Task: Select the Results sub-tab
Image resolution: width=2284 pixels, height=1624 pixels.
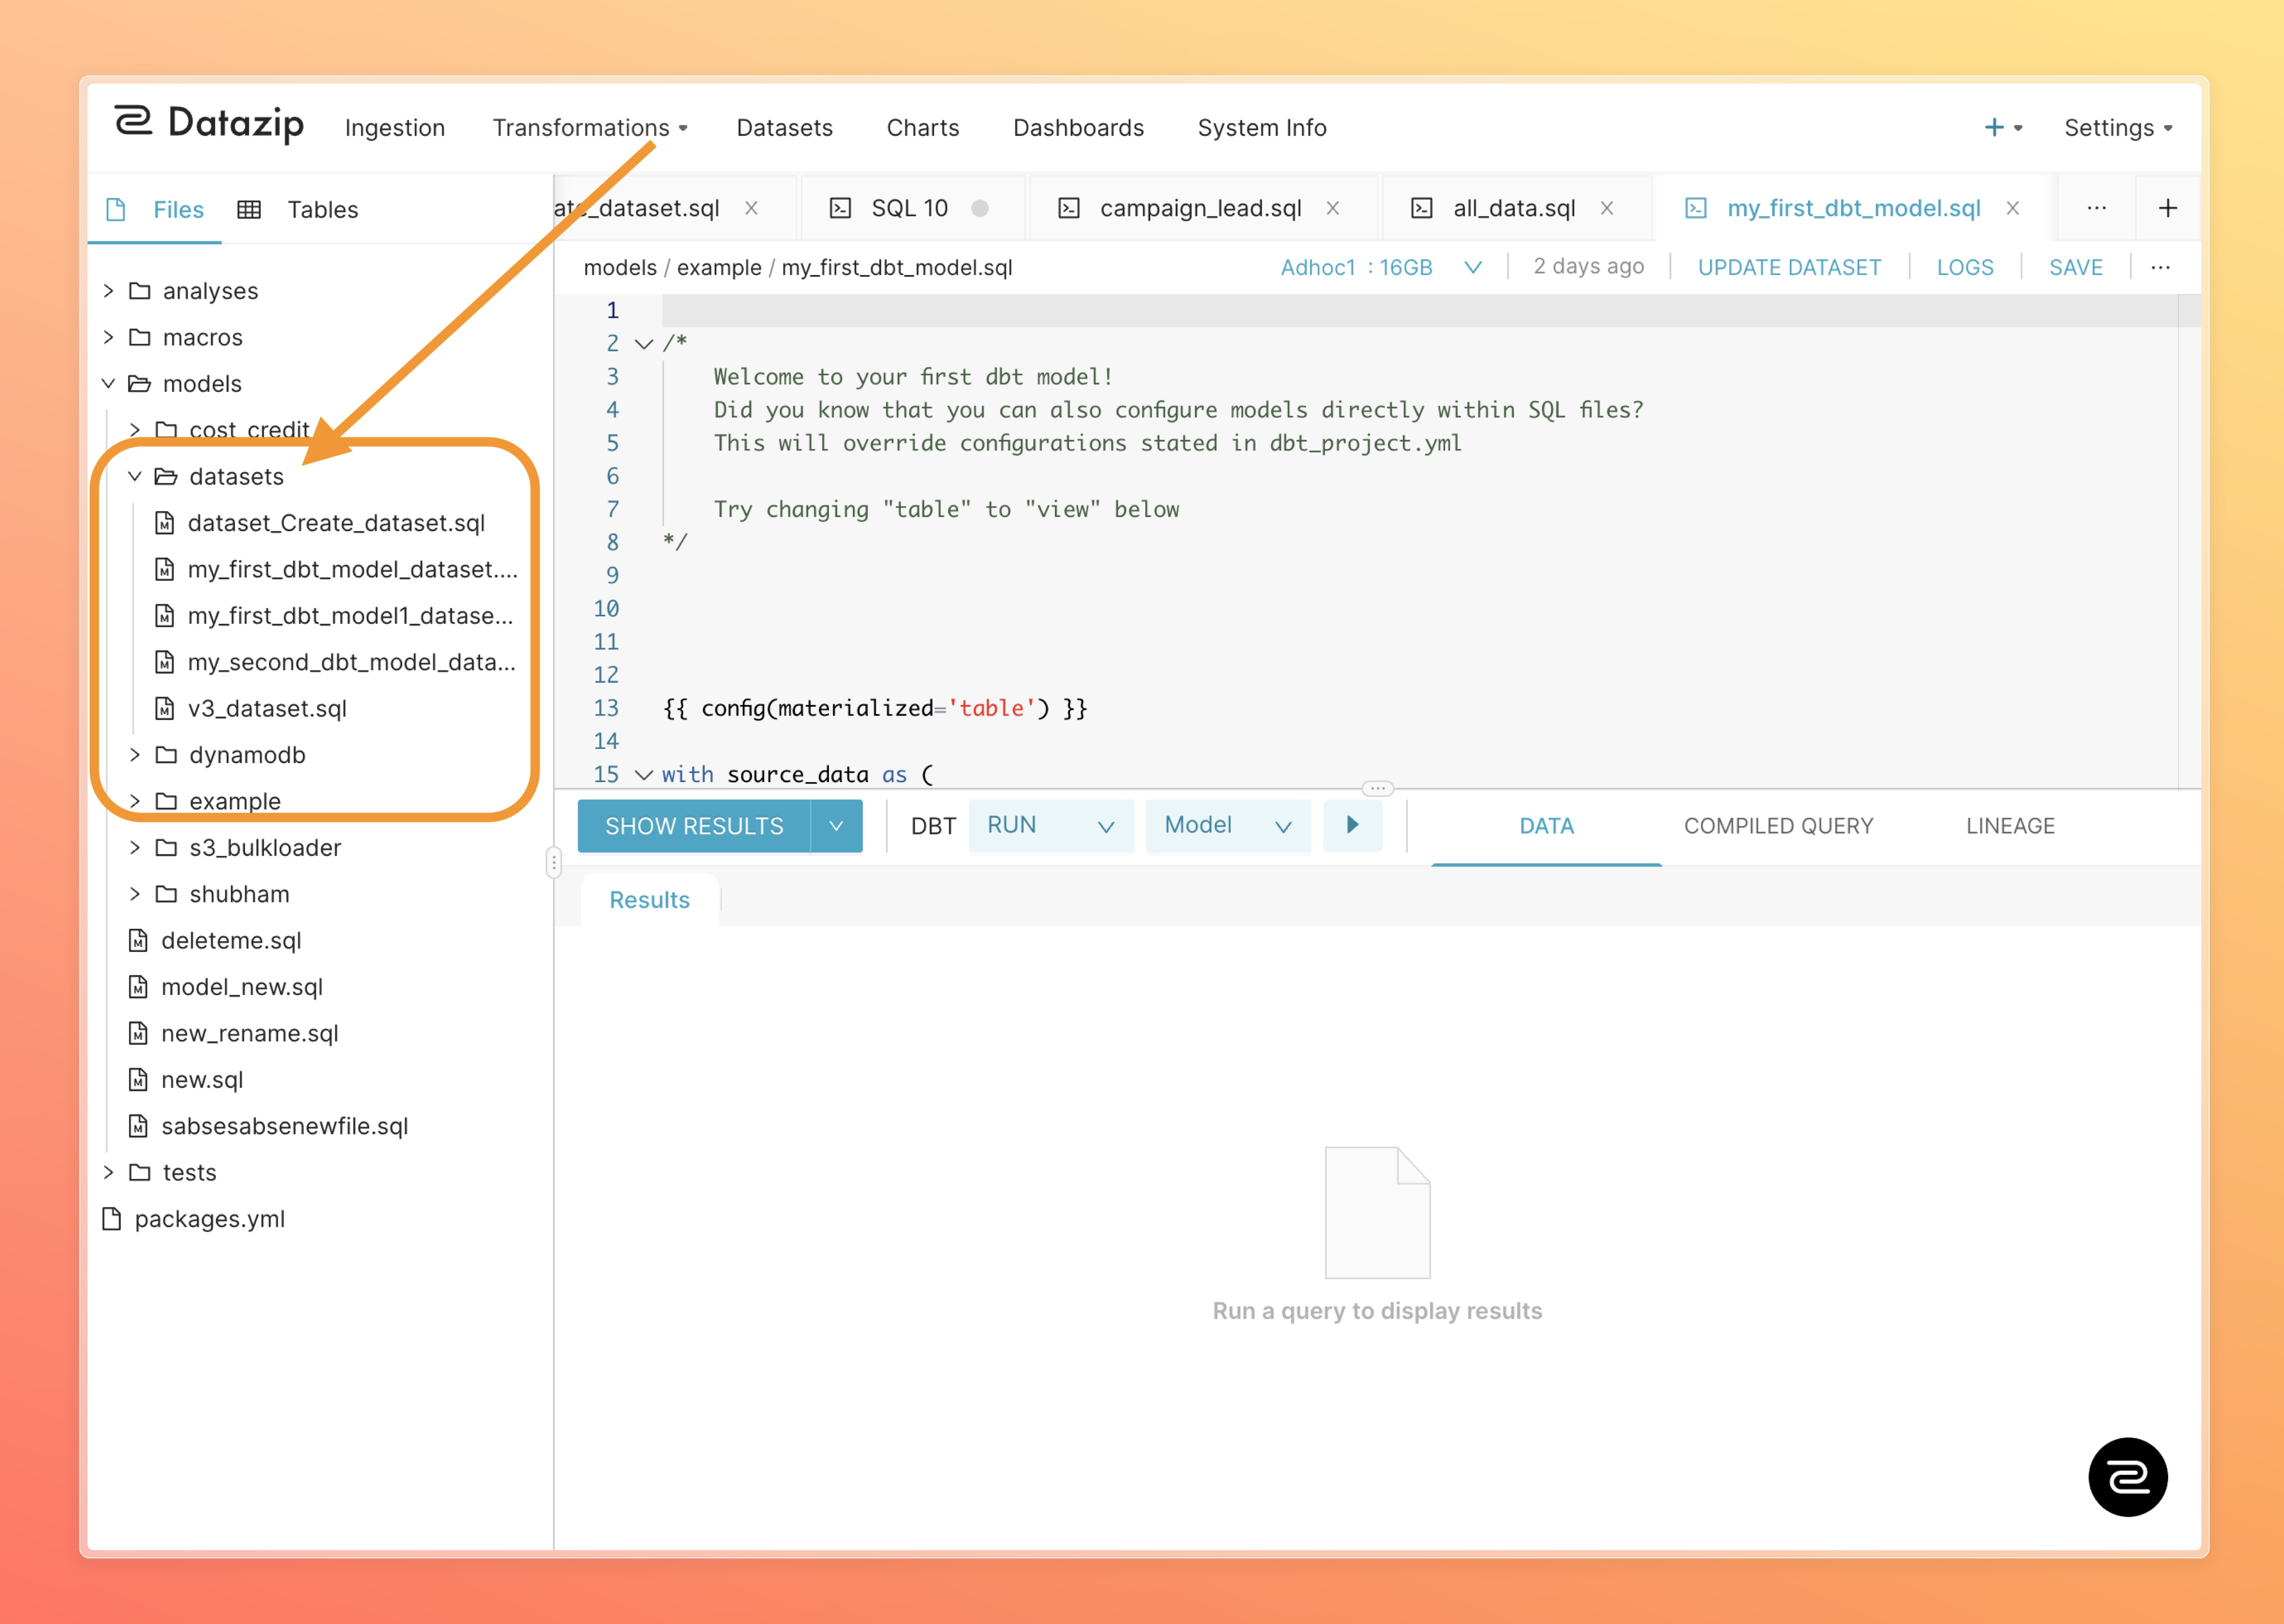Action: click(649, 900)
